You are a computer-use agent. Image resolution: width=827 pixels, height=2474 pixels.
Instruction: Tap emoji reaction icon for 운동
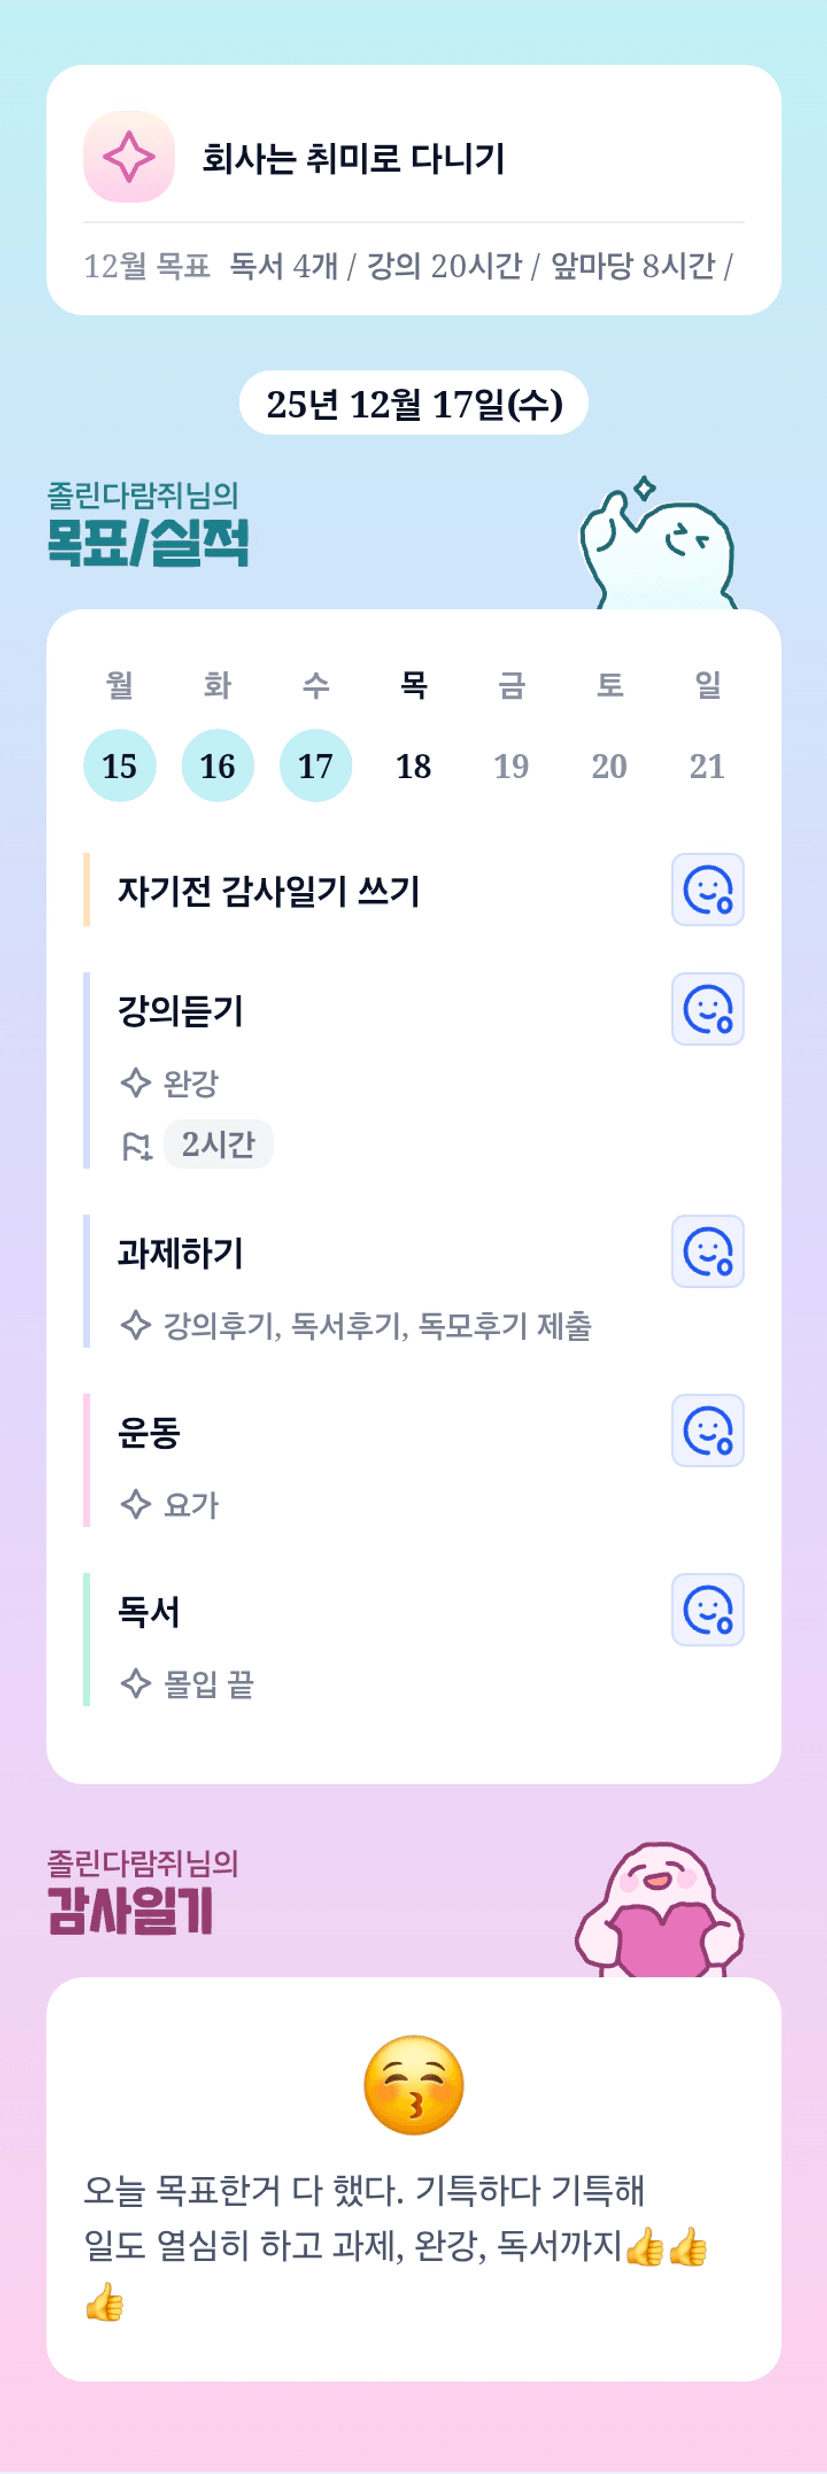[x=707, y=1430]
